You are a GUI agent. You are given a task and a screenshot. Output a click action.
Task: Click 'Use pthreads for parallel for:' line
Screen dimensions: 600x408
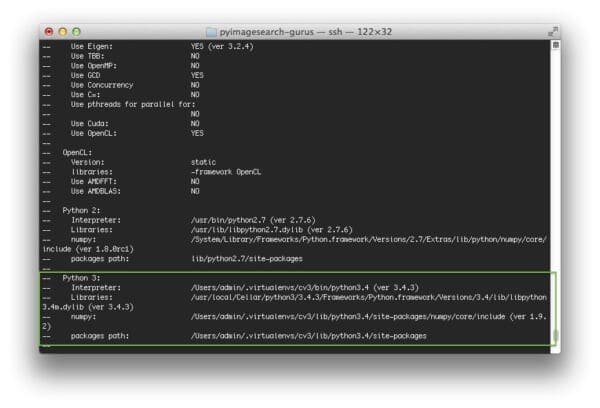[133, 104]
